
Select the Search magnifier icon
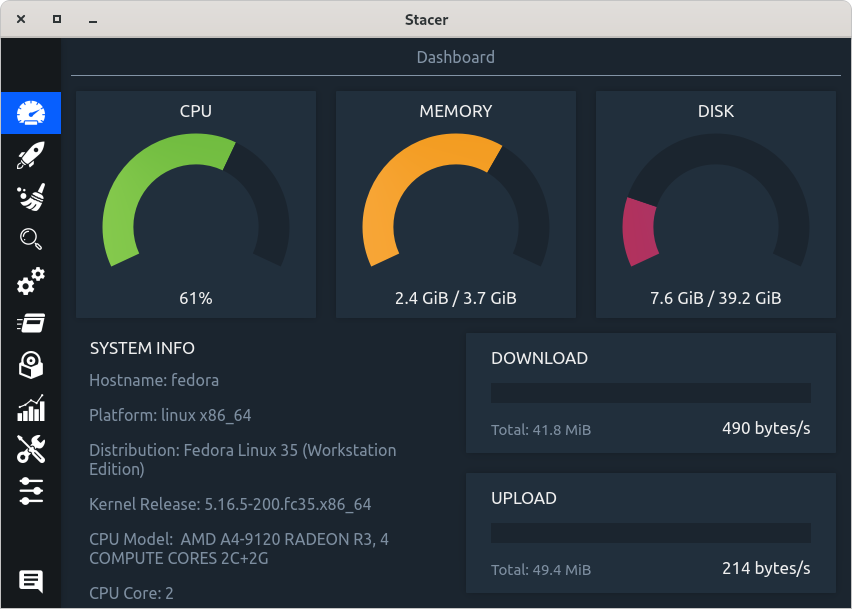(x=30, y=239)
